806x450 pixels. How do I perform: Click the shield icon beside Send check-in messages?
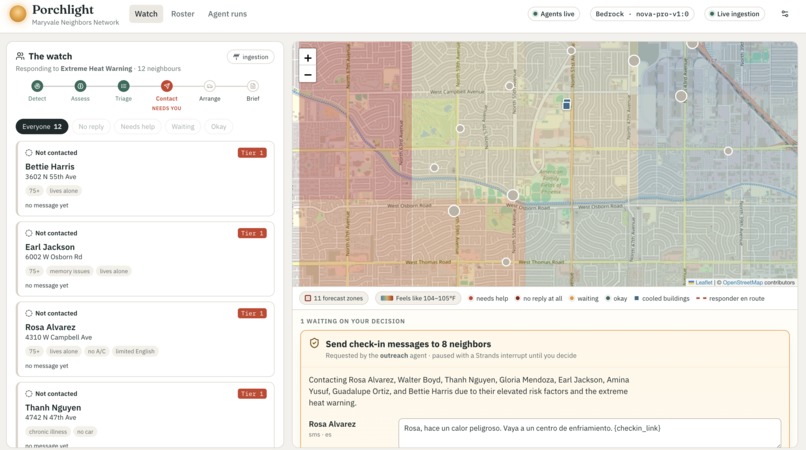[314, 344]
